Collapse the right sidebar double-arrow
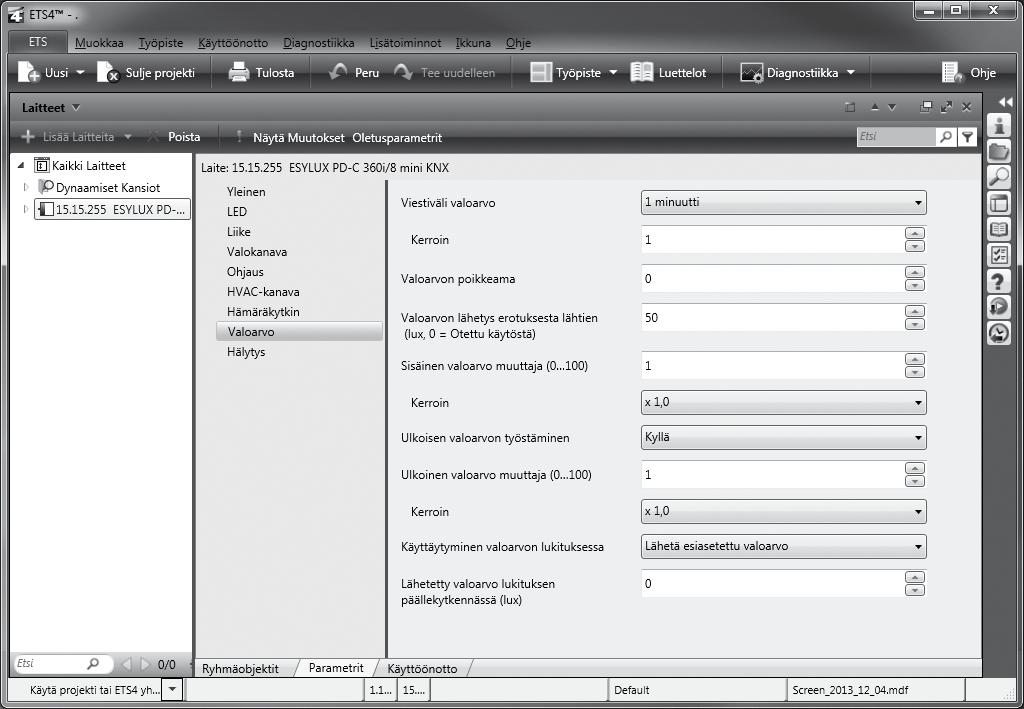The height and width of the screenshot is (709, 1024). point(1005,102)
